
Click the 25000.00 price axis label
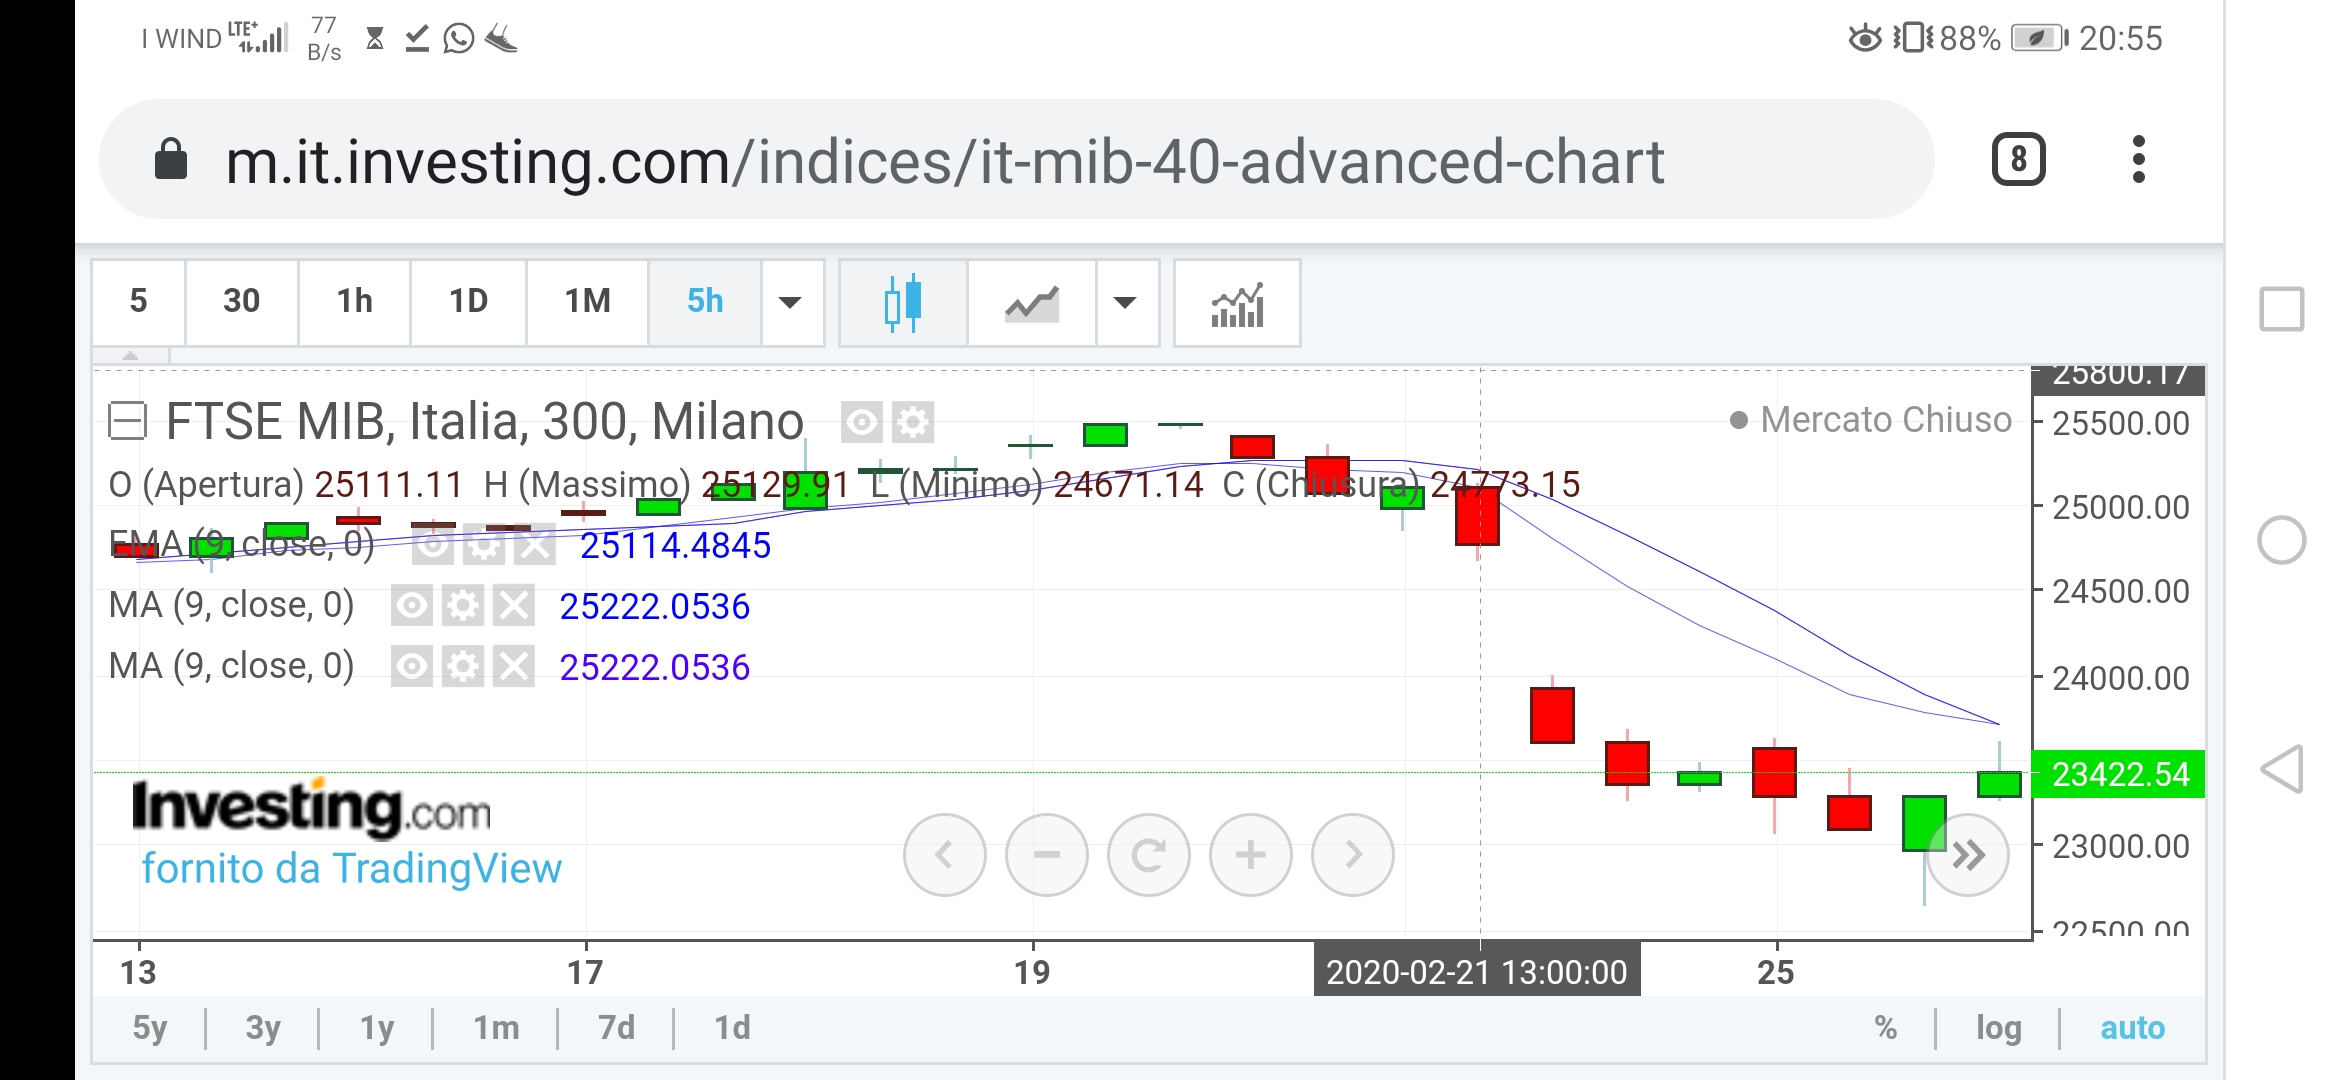[x=2121, y=507]
